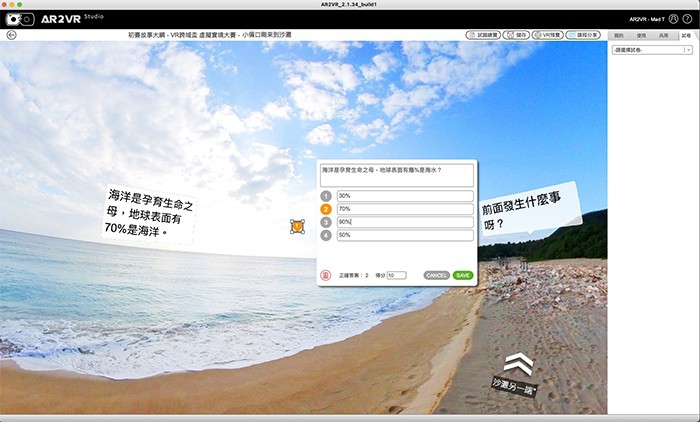
Task: Choose answer 4 as correct option
Action: (325, 235)
